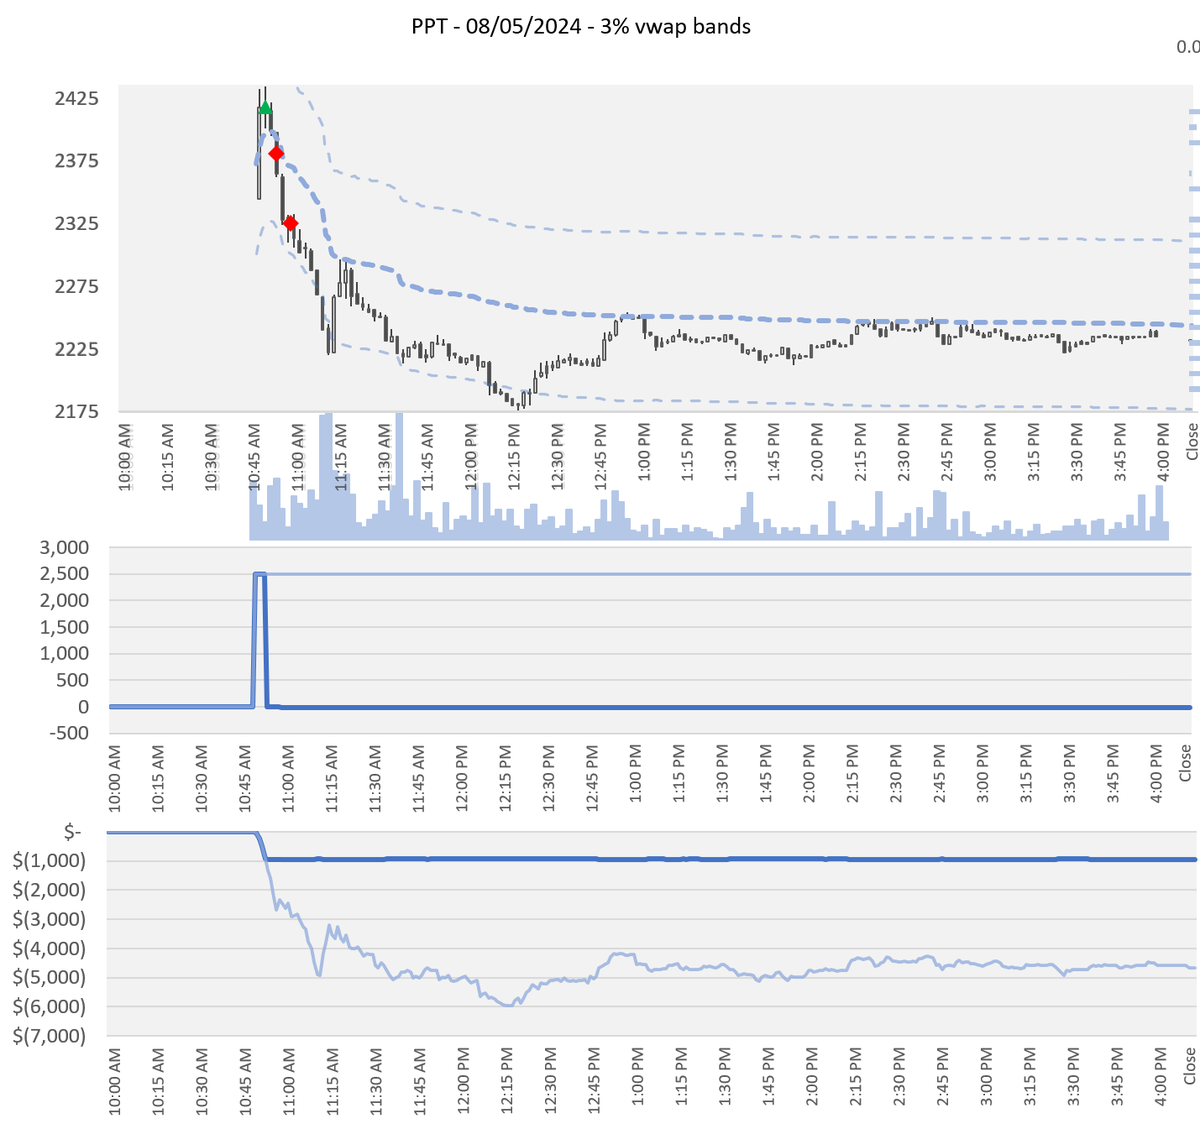The height and width of the screenshot is (1134, 1200).
Task: Click 10:15 AM on the P&L chart axis
Action: click(158, 1081)
